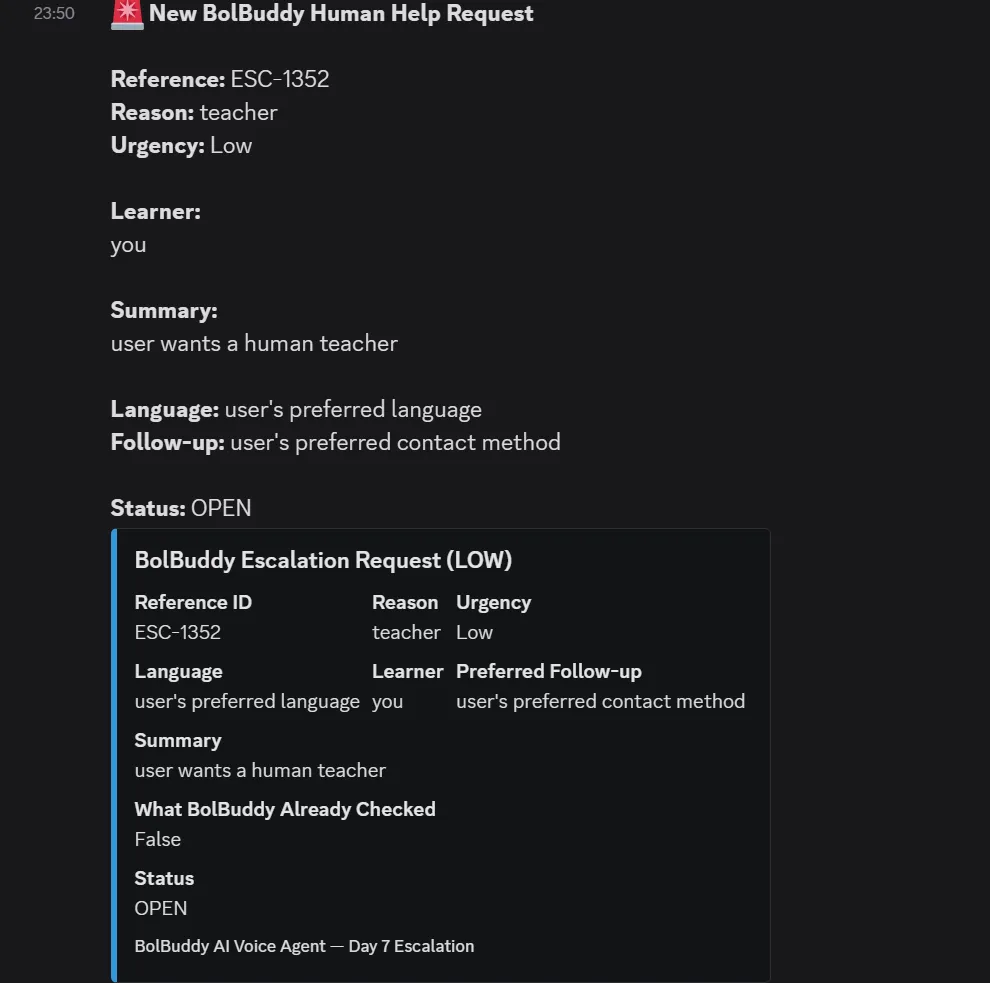Click the What BolBuddy Already Checked label

285,809
